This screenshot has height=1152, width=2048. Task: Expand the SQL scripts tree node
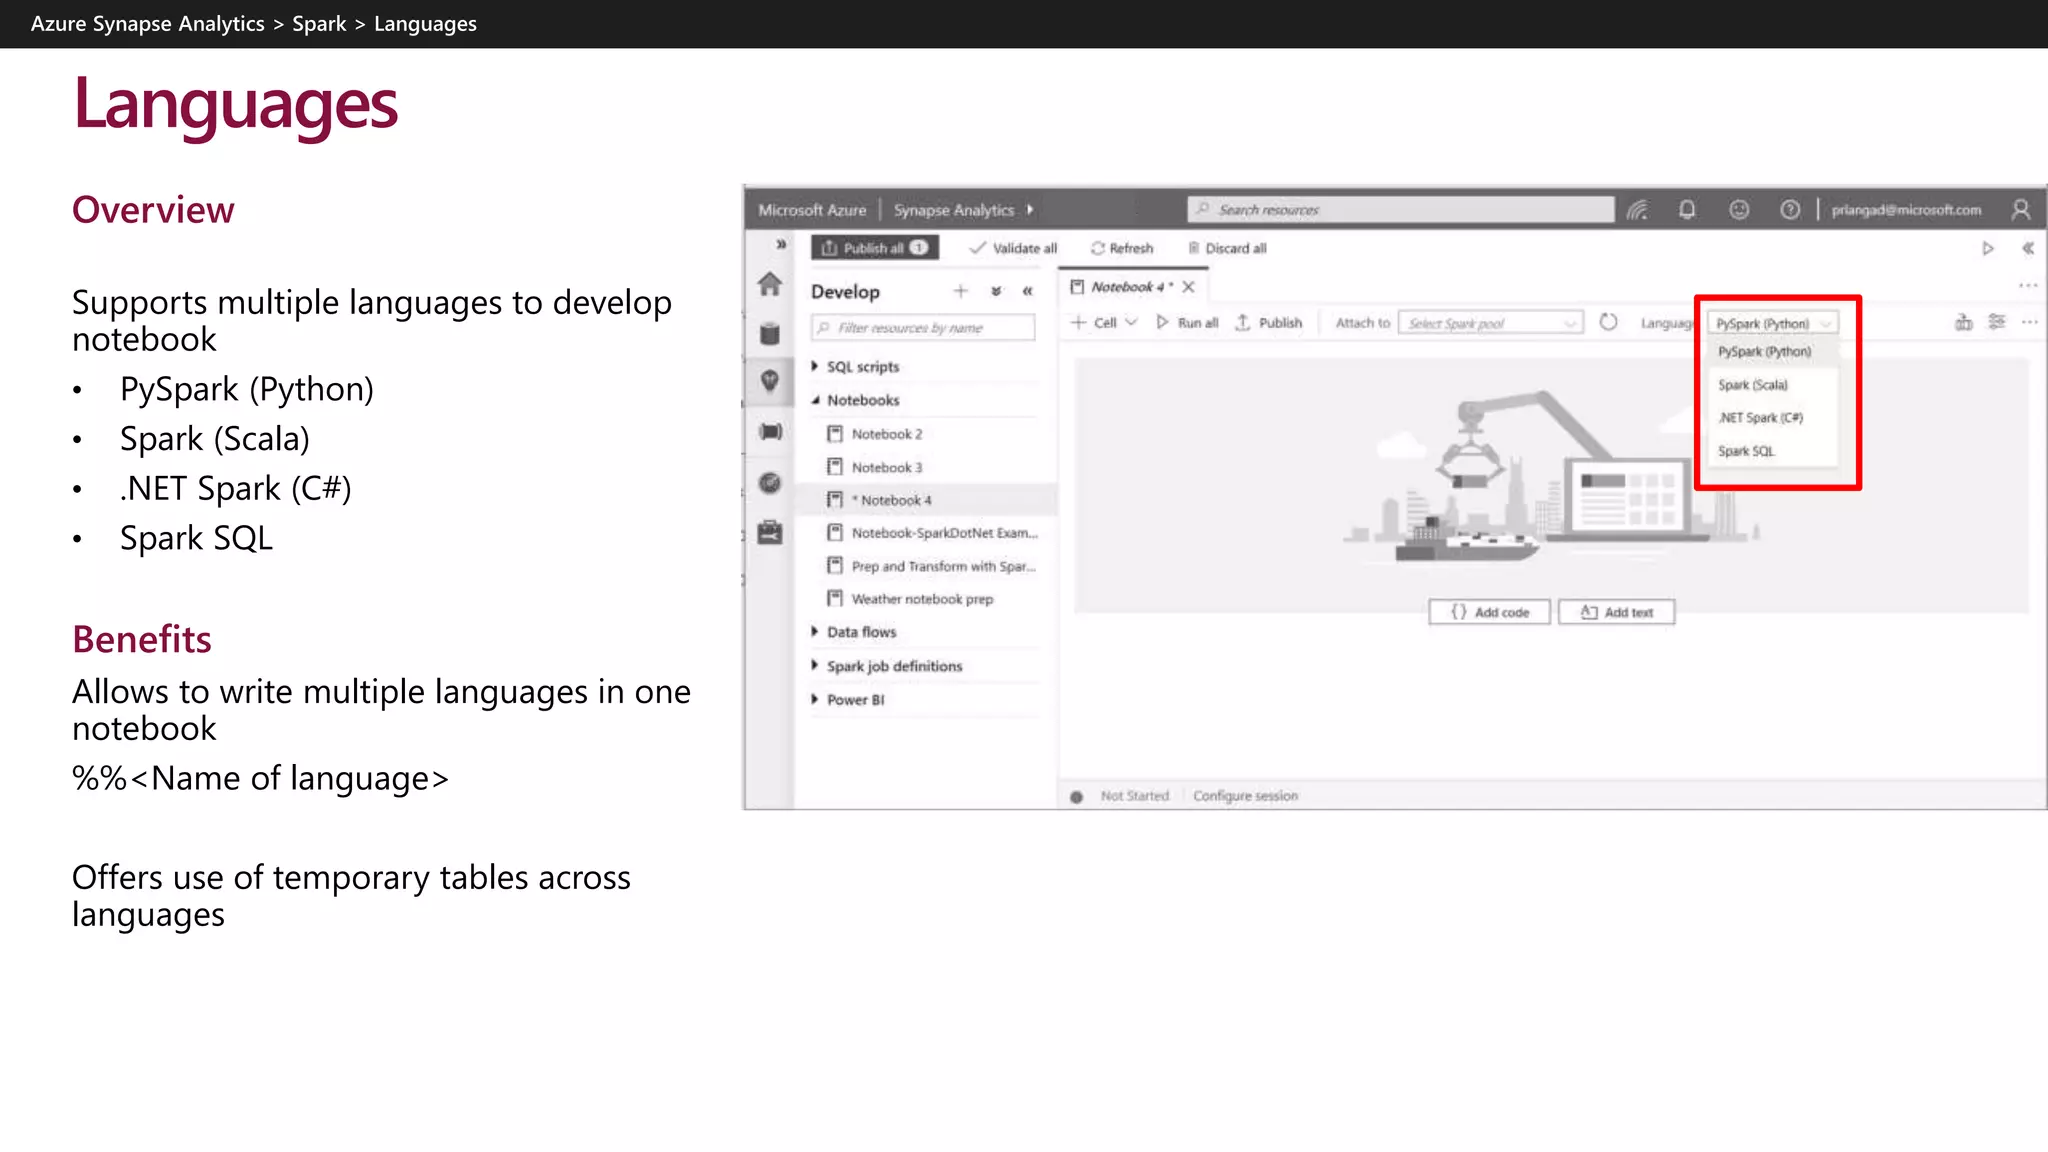[x=815, y=367]
